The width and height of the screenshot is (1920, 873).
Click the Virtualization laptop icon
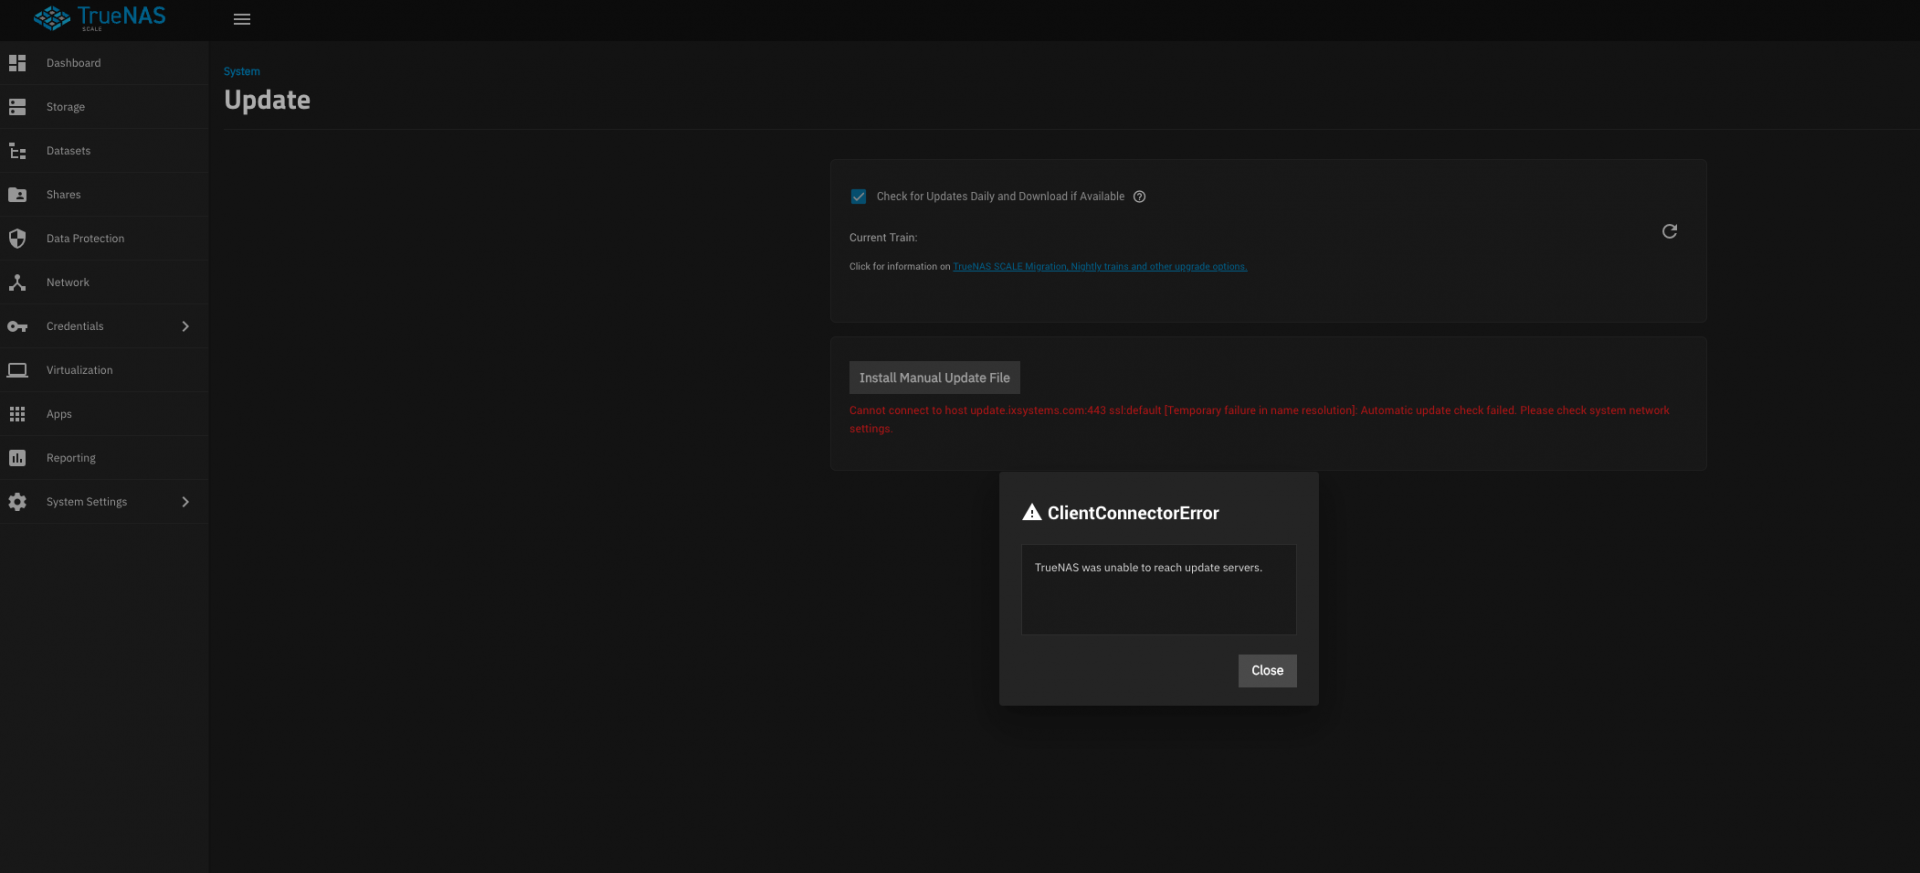click(17, 370)
